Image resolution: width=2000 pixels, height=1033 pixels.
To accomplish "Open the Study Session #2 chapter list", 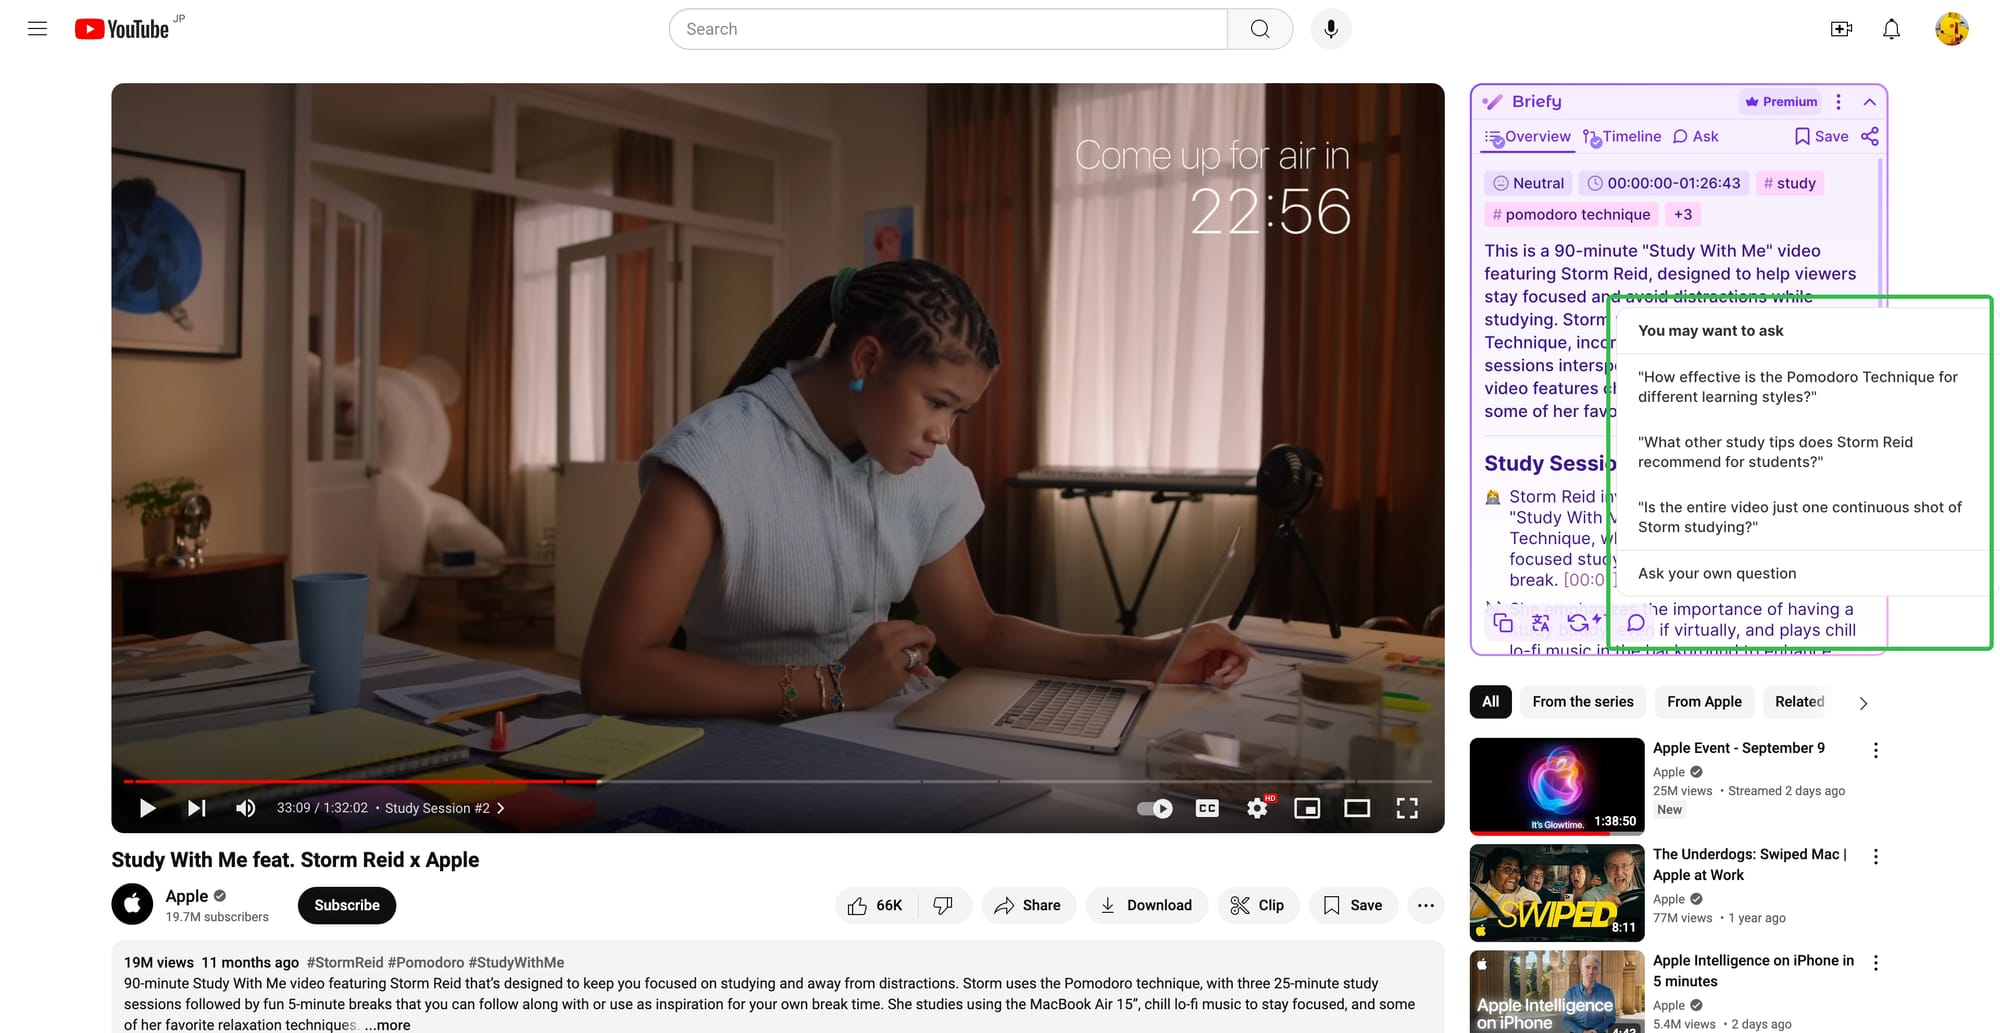I will (444, 808).
